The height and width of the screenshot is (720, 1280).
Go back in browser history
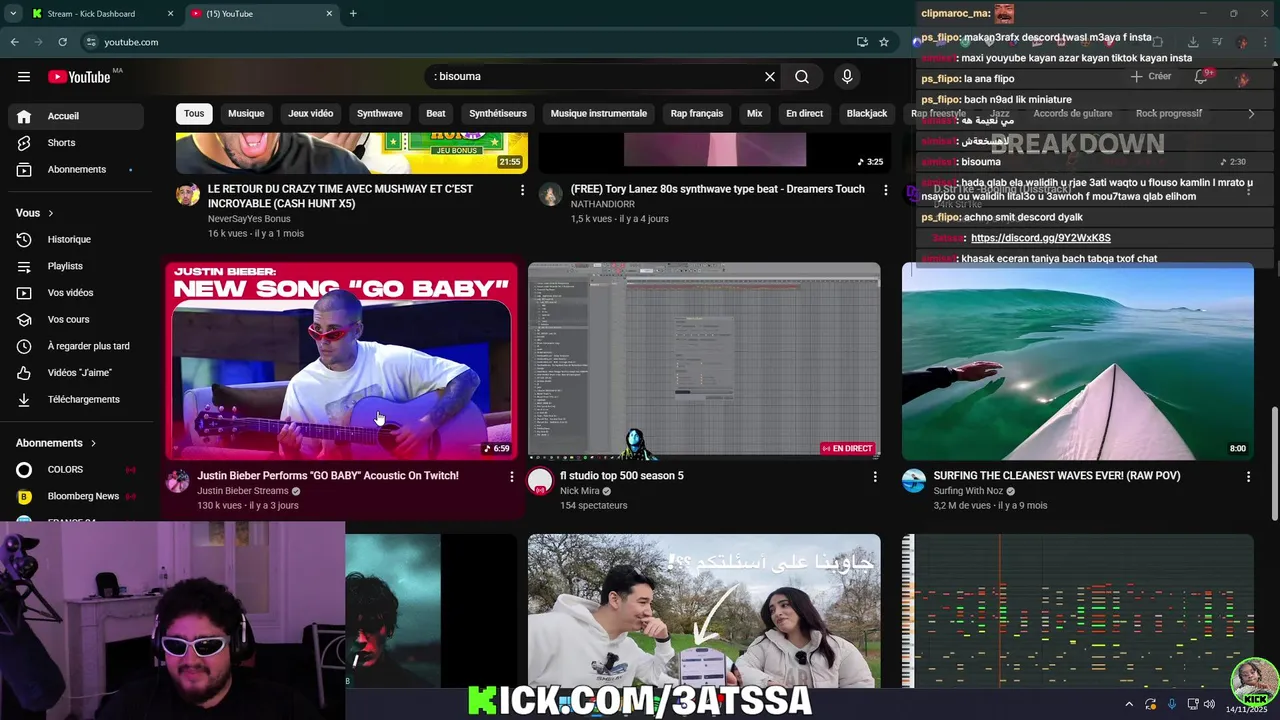tap(14, 42)
